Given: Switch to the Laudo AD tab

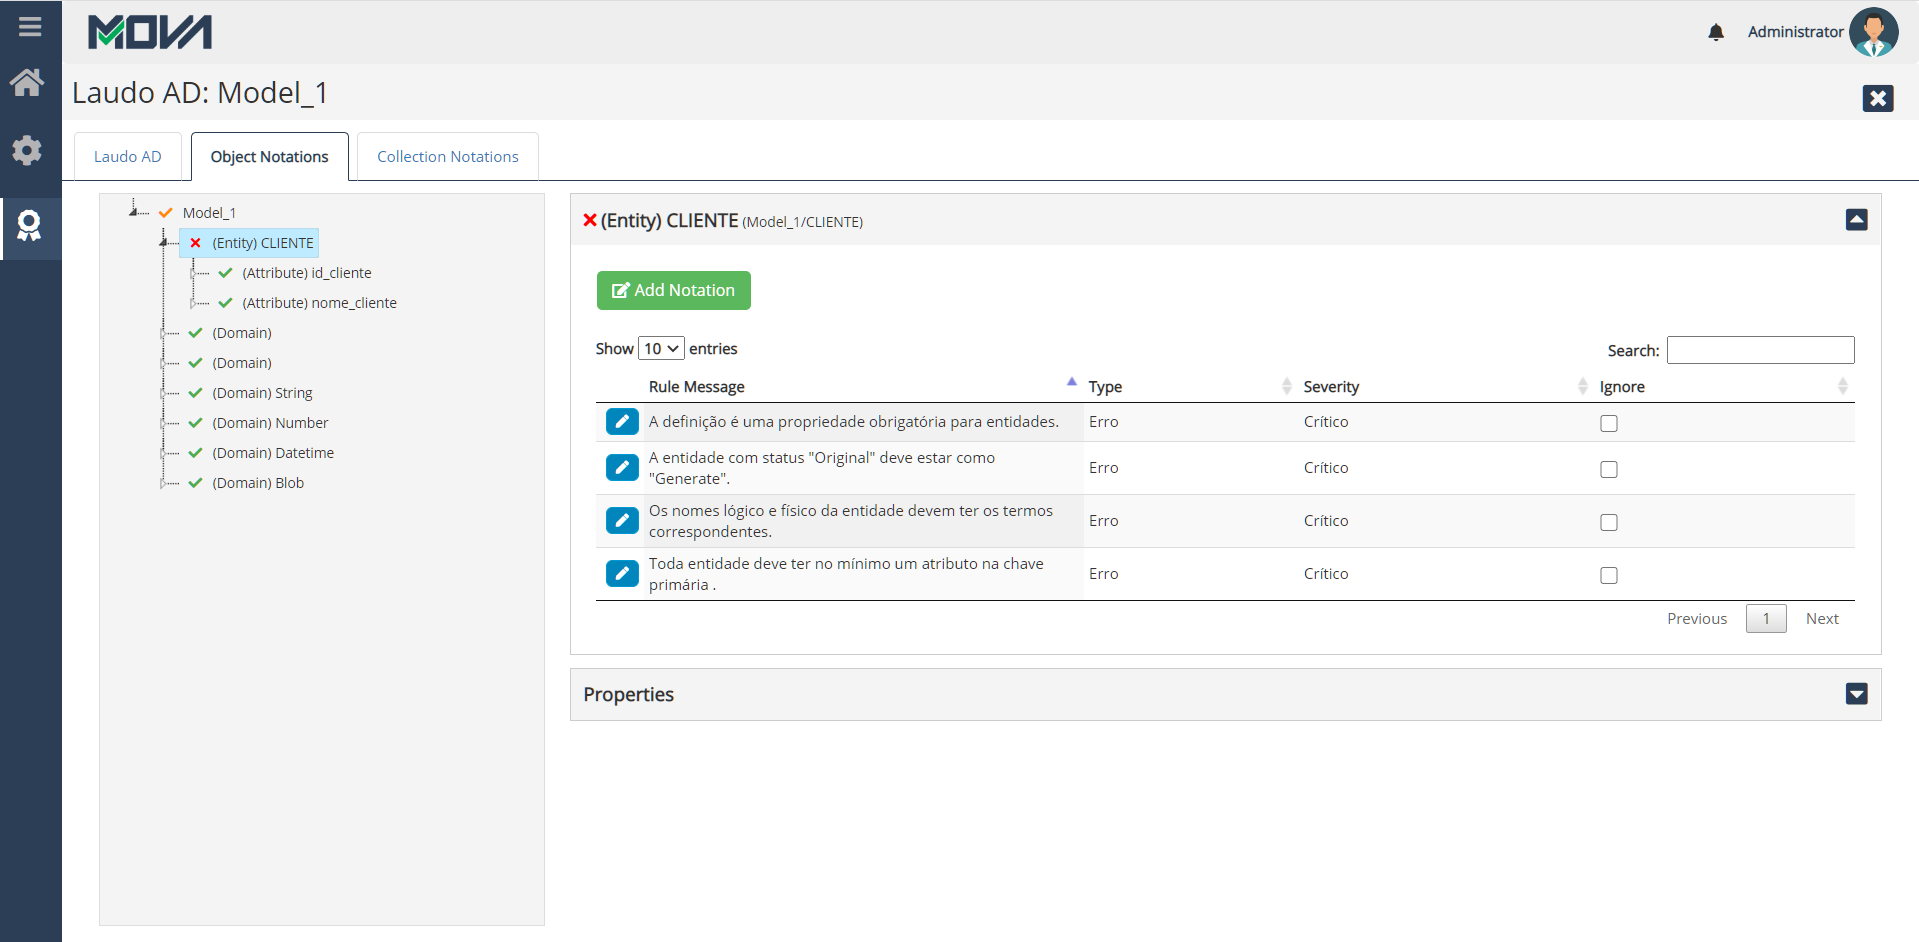Looking at the screenshot, I should 128,157.
